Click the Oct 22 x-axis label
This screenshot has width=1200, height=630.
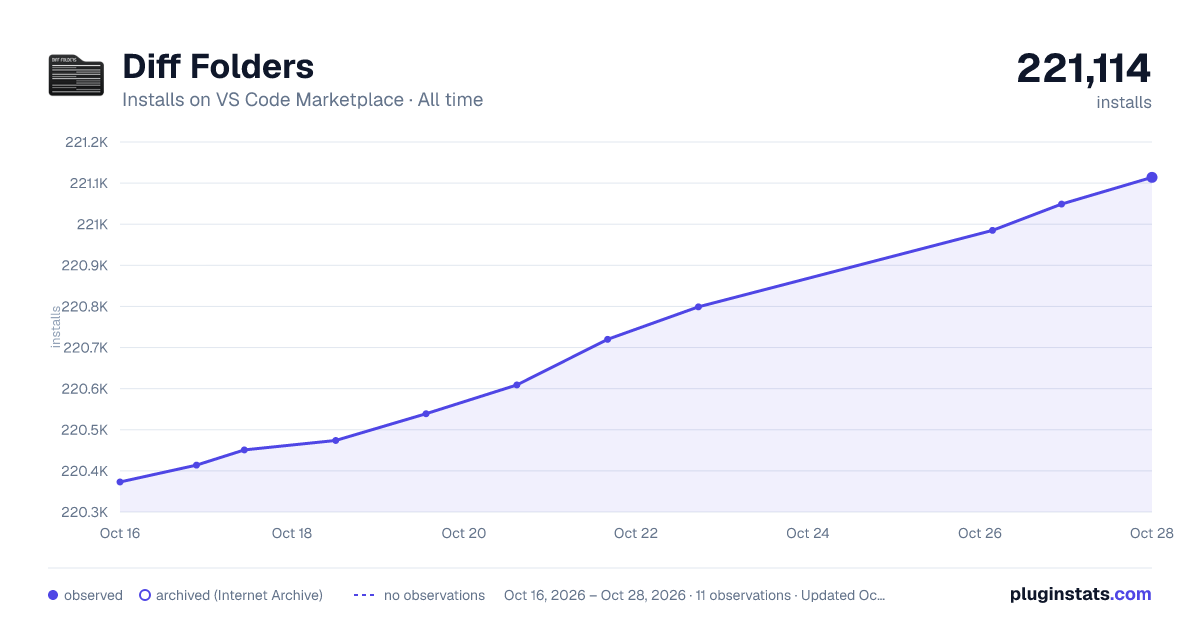(x=636, y=533)
